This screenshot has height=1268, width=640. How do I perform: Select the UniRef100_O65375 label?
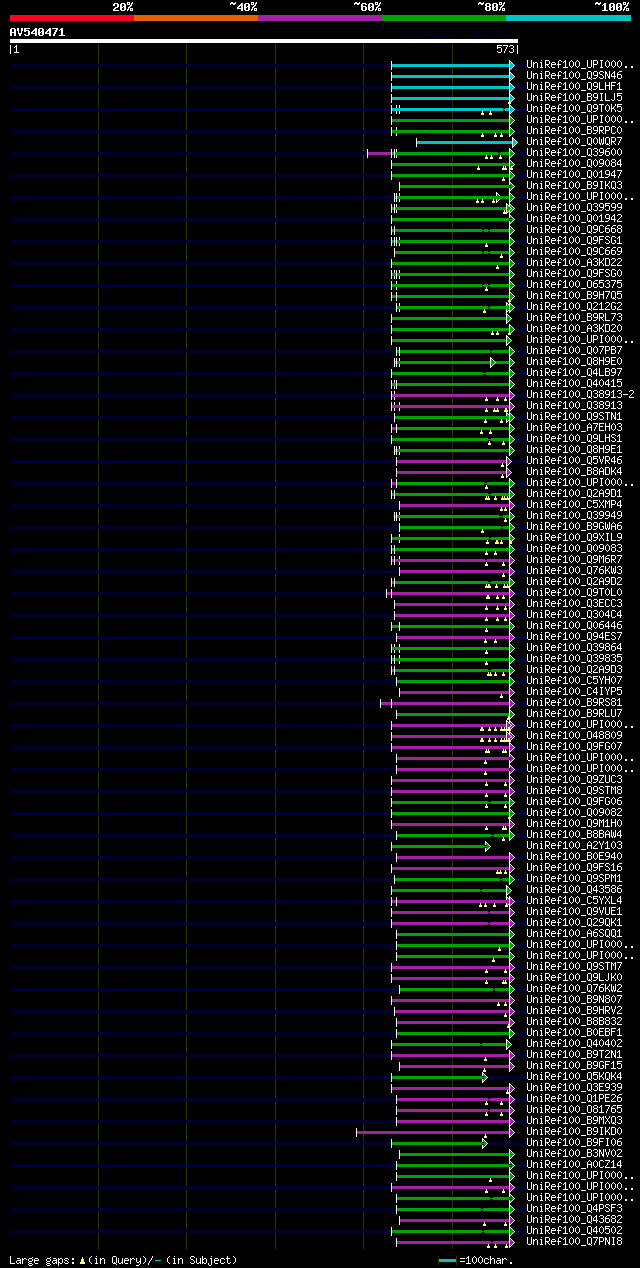574,284
